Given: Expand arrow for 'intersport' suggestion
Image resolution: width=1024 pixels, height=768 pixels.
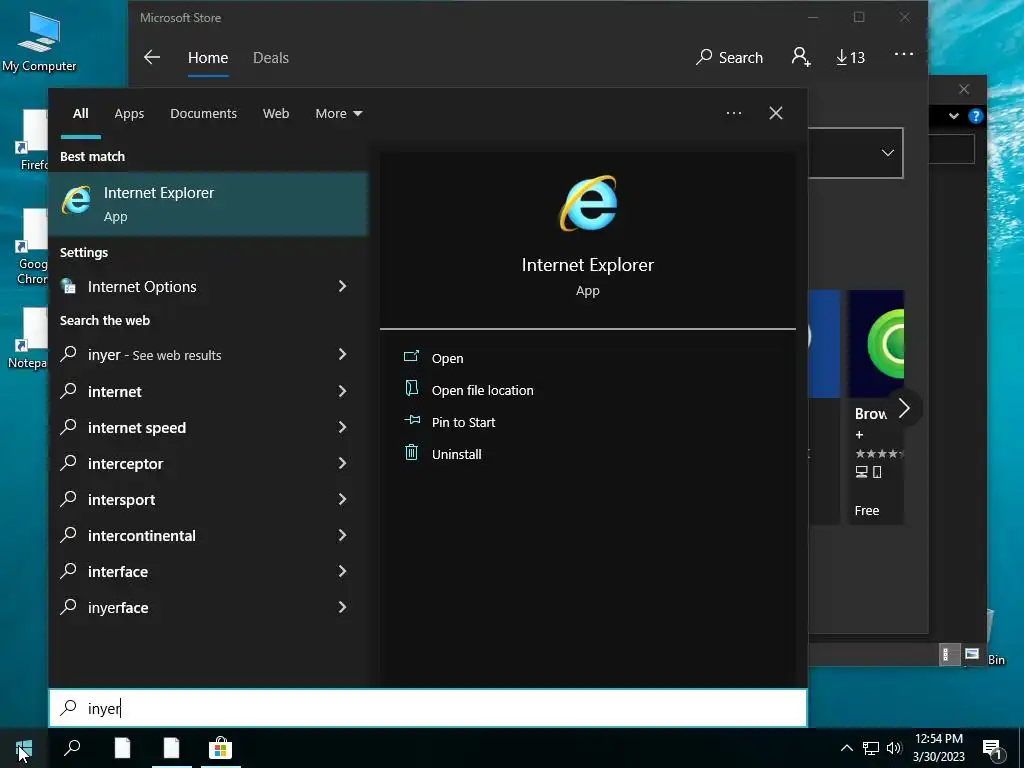Looking at the screenshot, I should pyautogui.click(x=342, y=499).
